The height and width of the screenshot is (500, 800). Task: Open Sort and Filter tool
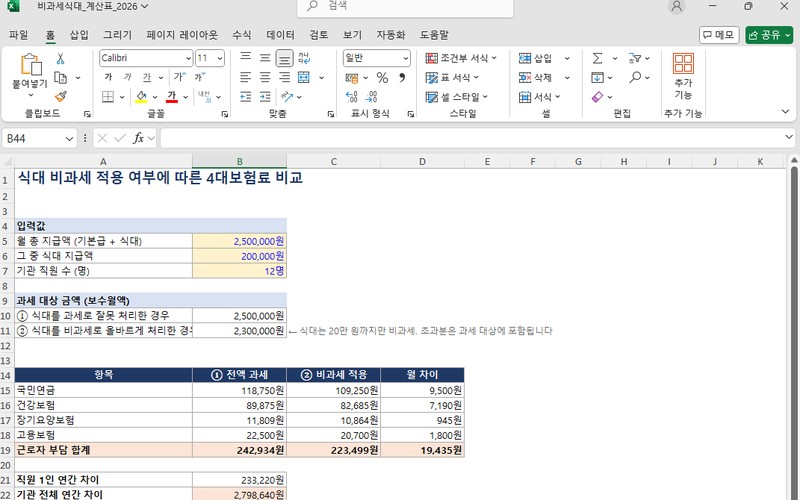[x=635, y=58]
